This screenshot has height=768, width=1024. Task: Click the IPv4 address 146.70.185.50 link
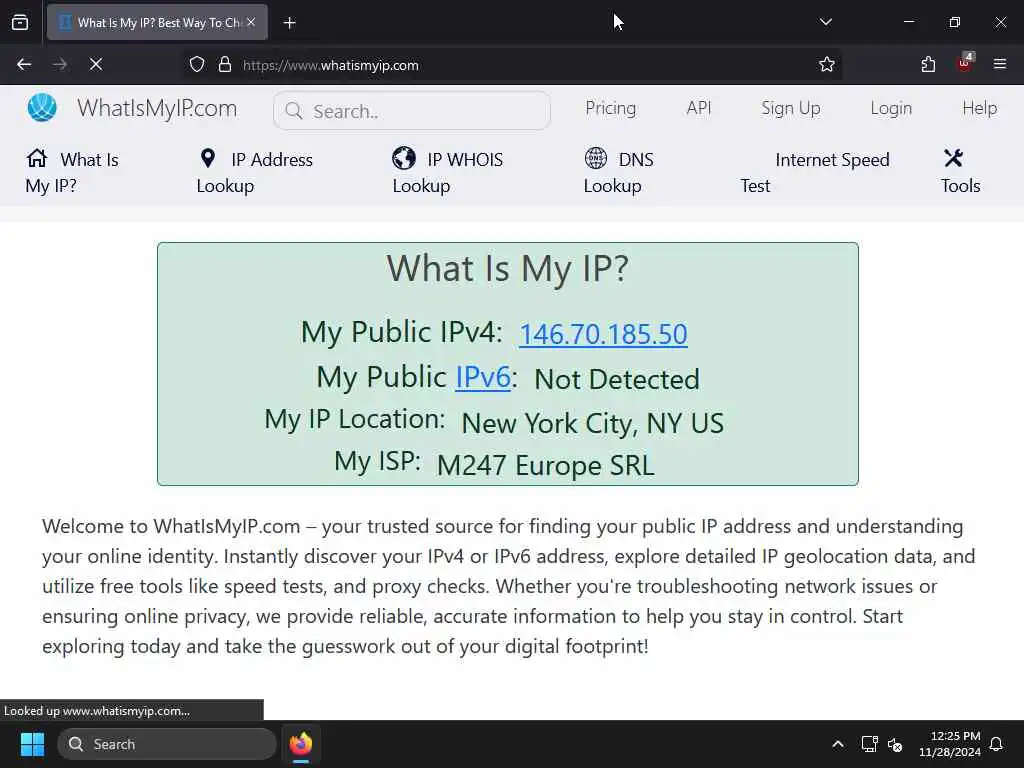tap(603, 334)
